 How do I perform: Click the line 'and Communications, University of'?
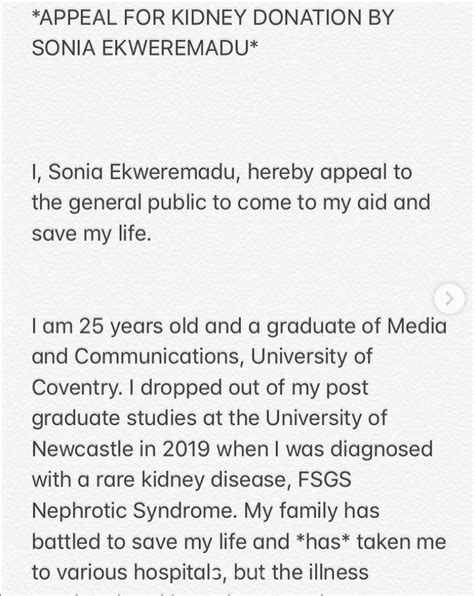tap(202, 357)
